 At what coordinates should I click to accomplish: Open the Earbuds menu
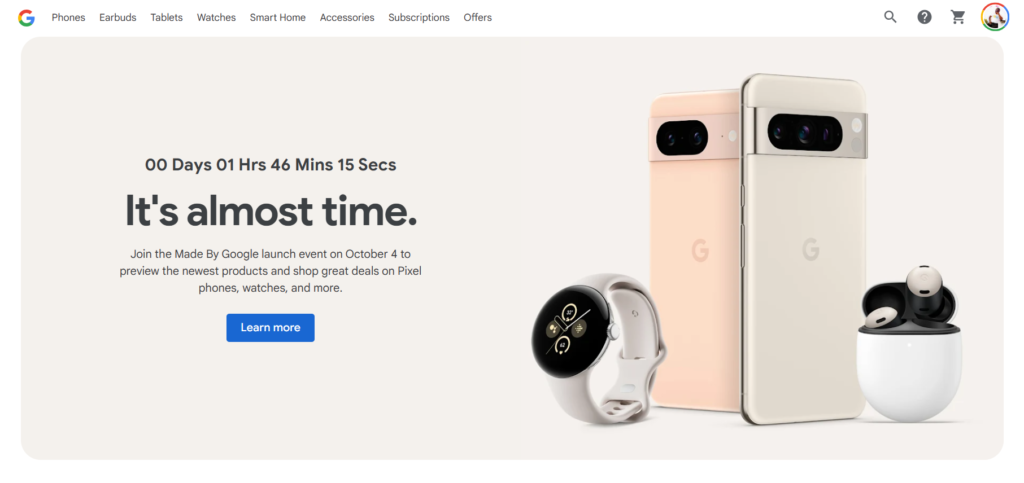click(x=118, y=18)
